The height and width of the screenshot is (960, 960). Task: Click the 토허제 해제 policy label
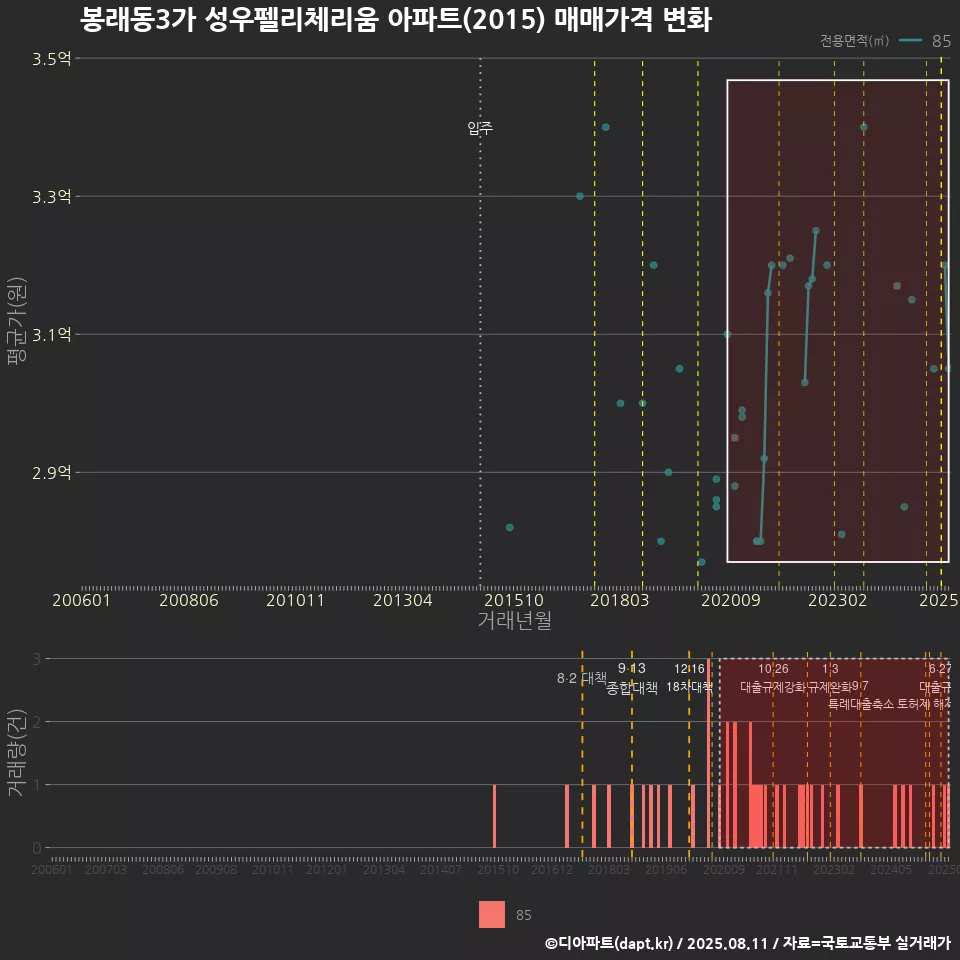[924, 704]
